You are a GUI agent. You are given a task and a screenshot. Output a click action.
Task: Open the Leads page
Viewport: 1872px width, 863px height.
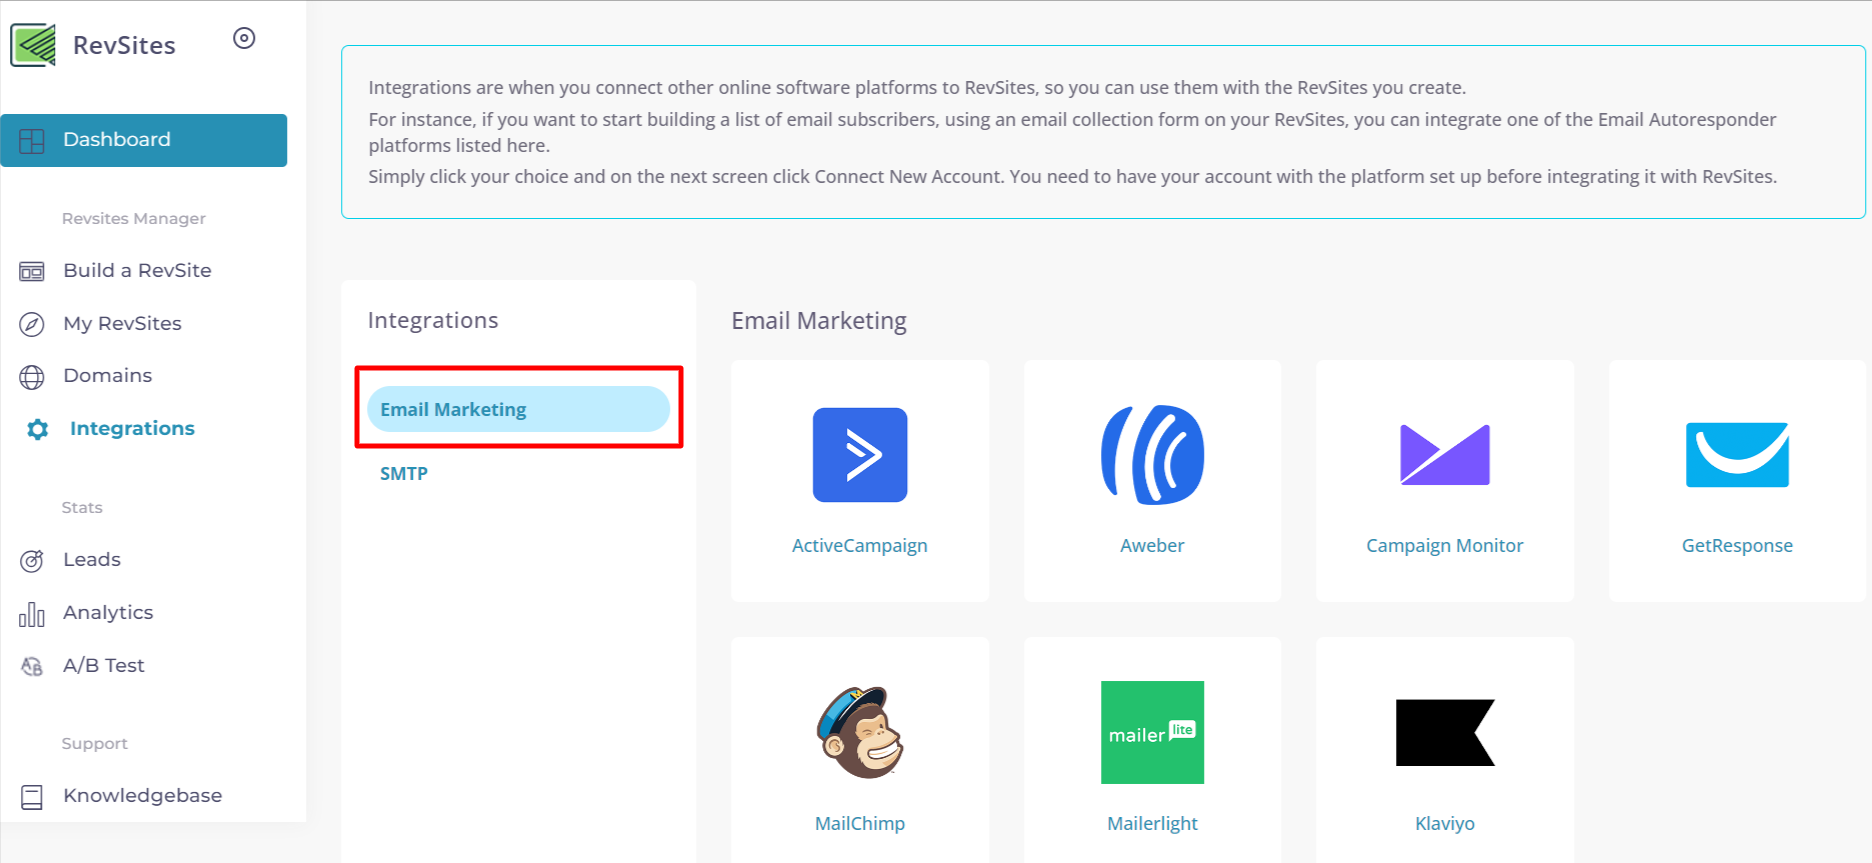click(x=91, y=560)
